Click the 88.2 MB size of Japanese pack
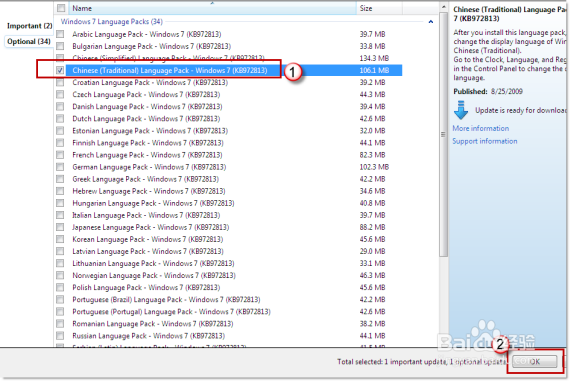The width and height of the screenshot is (570, 381). coord(372,227)
